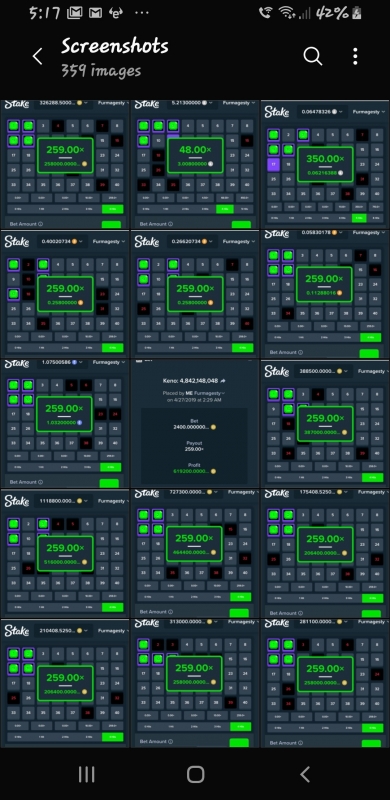The image size is (390, 800).
Task: Open screenshot with balance 175408.5250
Action: [x=325, y=554]
